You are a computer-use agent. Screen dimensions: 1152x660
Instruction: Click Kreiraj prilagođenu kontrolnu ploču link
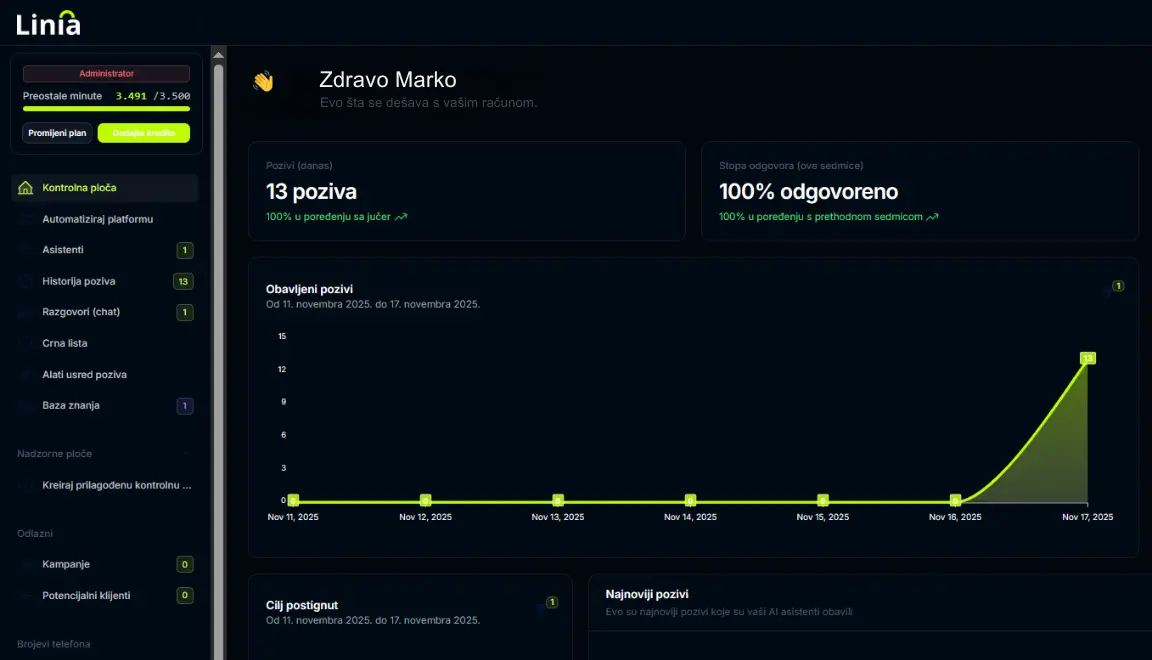[x=116, y=485]
